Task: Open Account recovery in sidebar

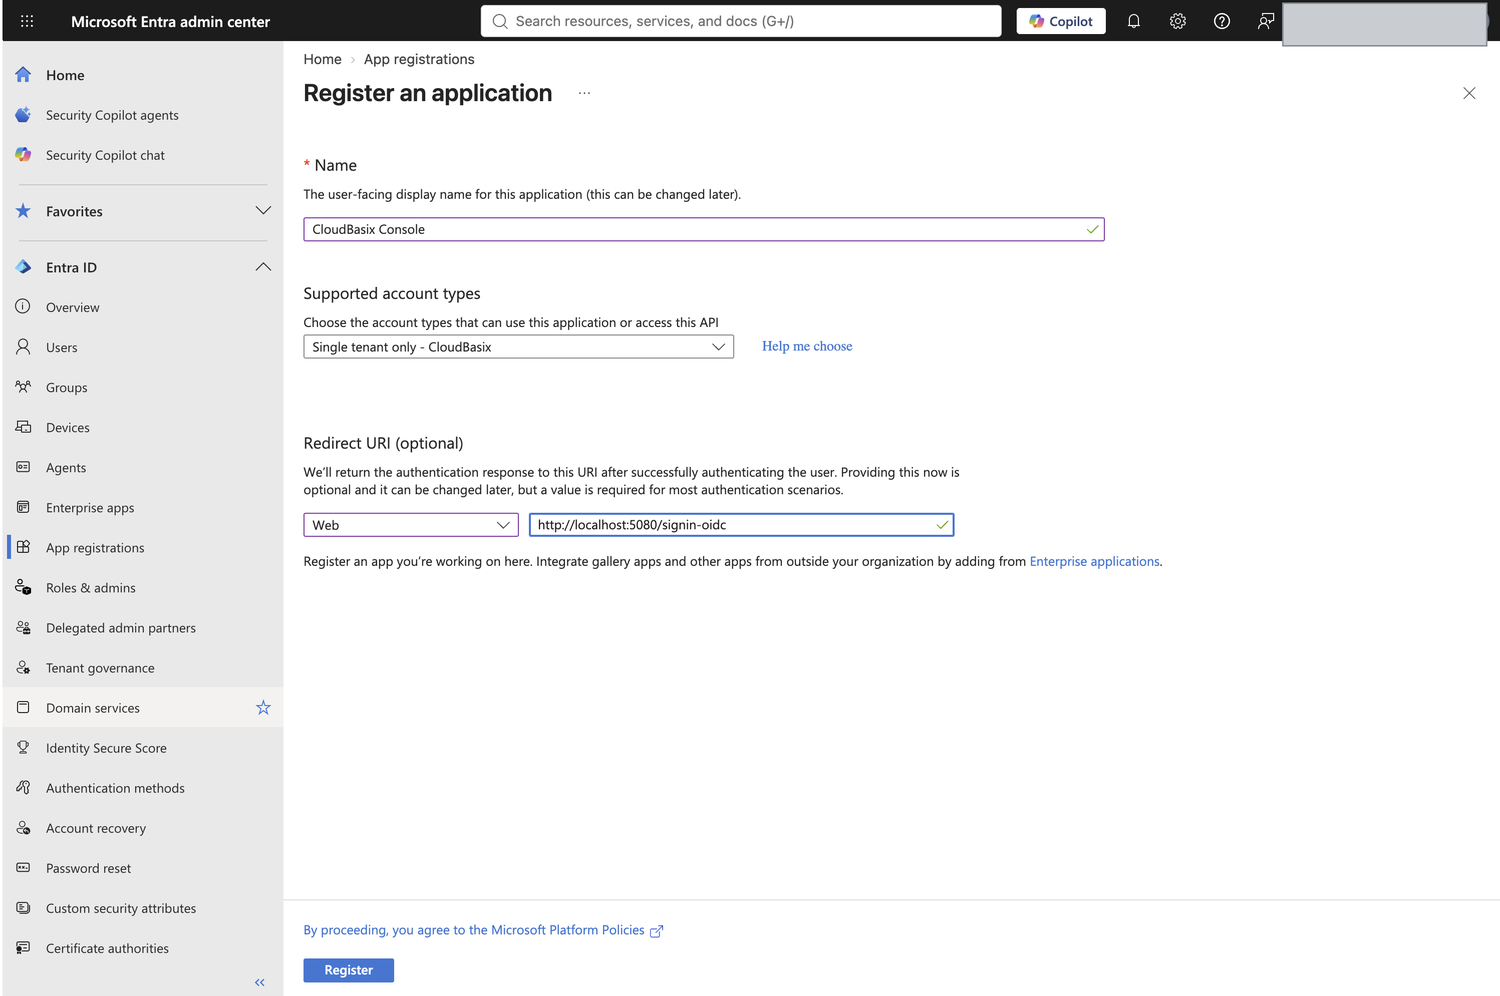Action: pos(143,828)
